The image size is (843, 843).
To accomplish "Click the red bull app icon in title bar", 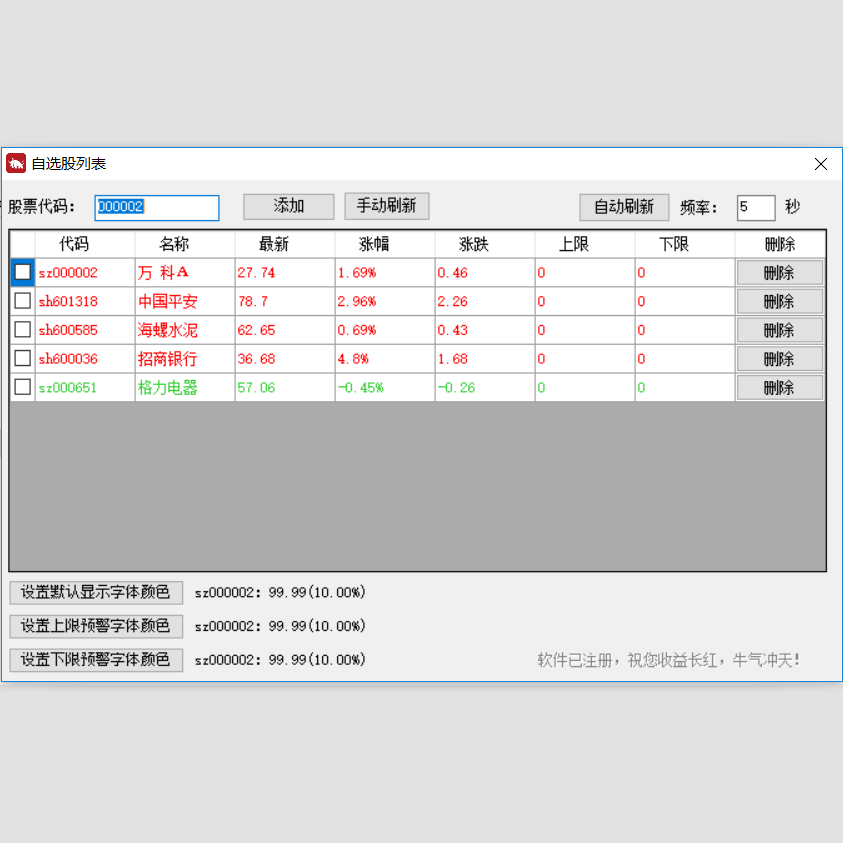I will pyautogui.click(x=16, y=163).
